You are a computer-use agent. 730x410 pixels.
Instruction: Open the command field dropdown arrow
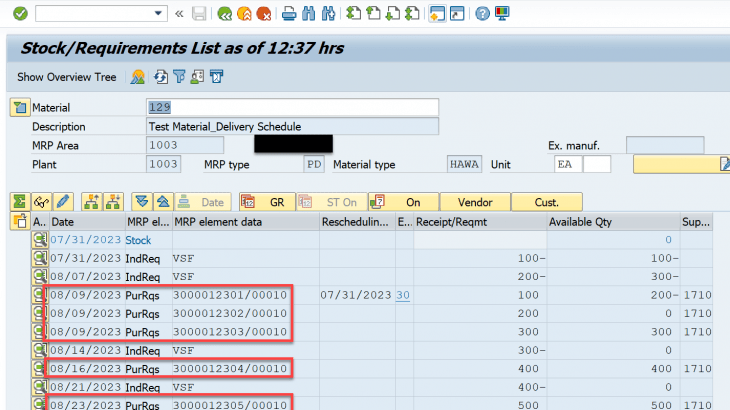pos(159,14)
